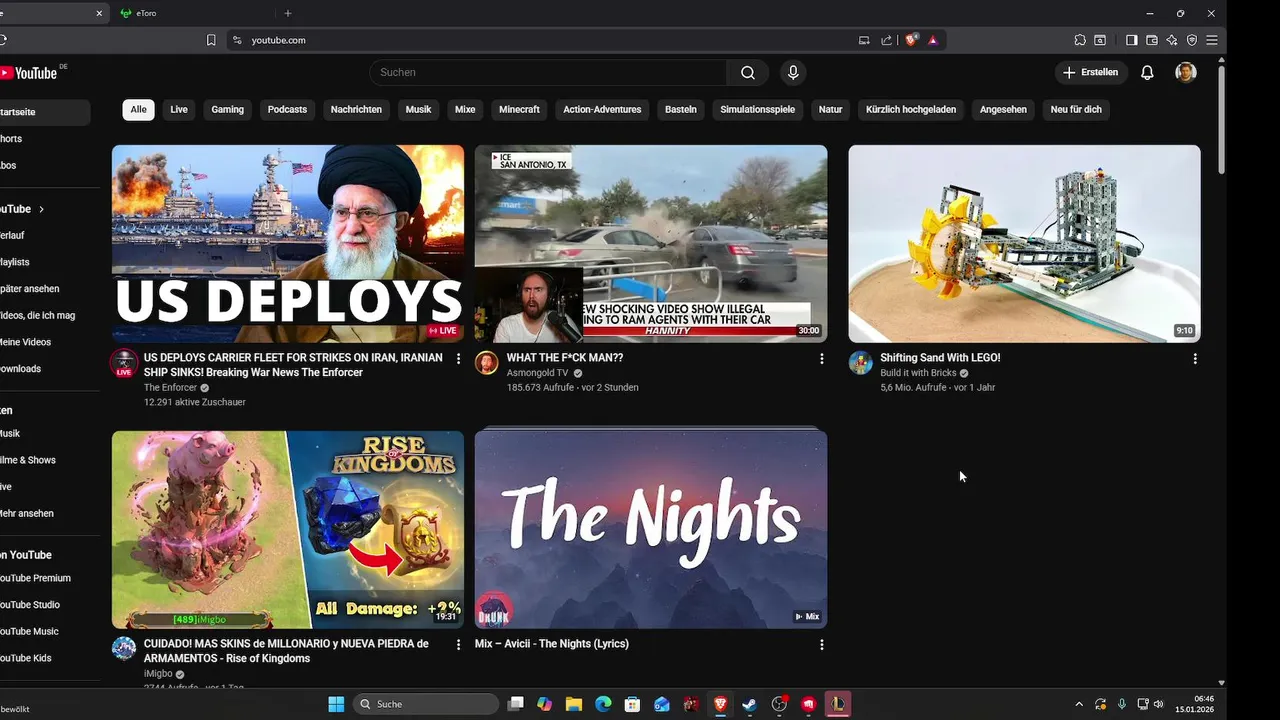Open Build it with Bricks channel avatar
Viewport: 1280px width, 720px height.
coord(861,362)
